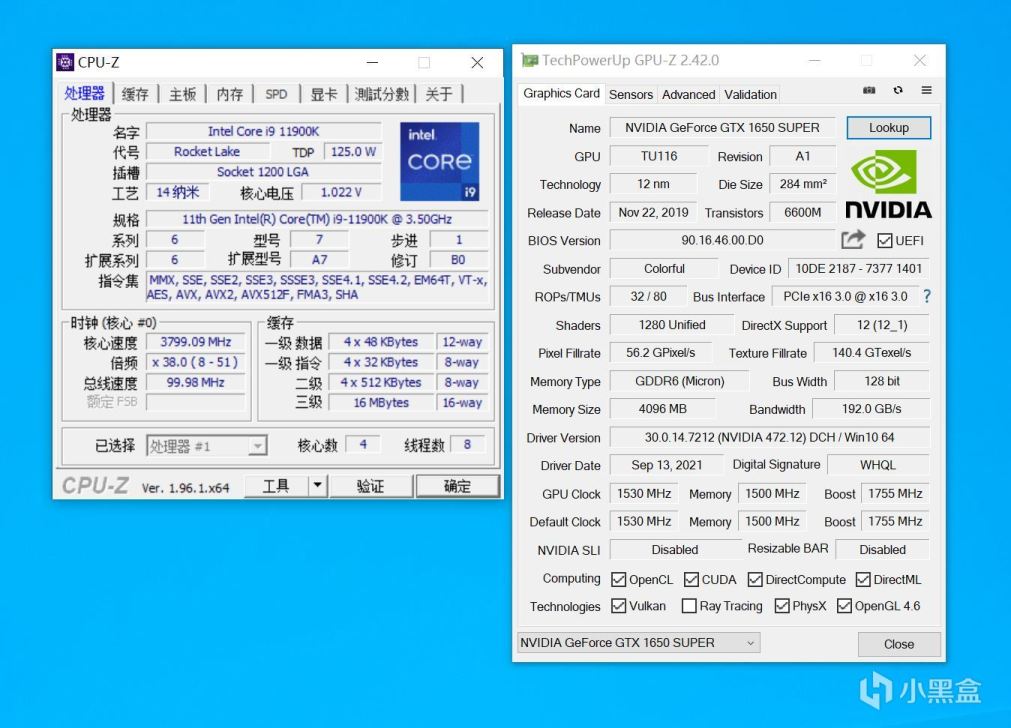Toggle the UEFI checkbox
The height and width of the screenshot is (728, 1011).
click(885, 241)
